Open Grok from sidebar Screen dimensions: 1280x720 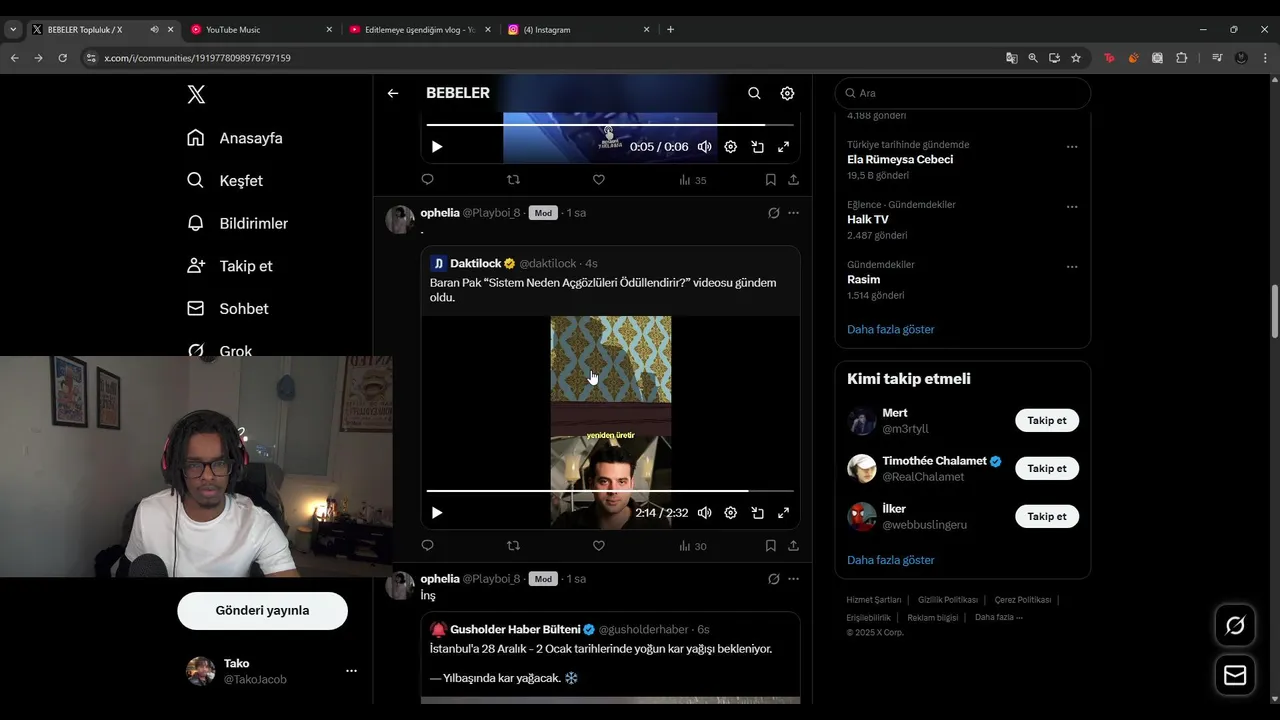(220, 350)
